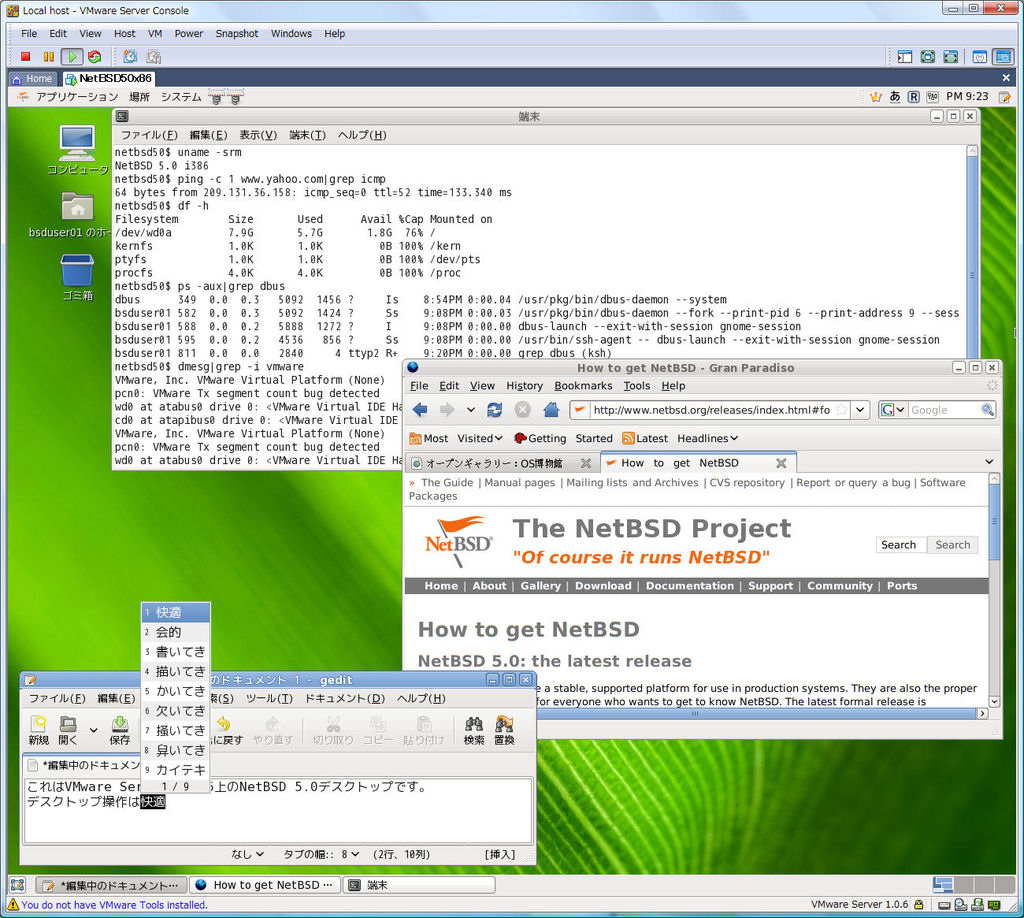Open the browser Bookmarks menu
Viewport: 1024px width, 918px height.
click(583, 386)
